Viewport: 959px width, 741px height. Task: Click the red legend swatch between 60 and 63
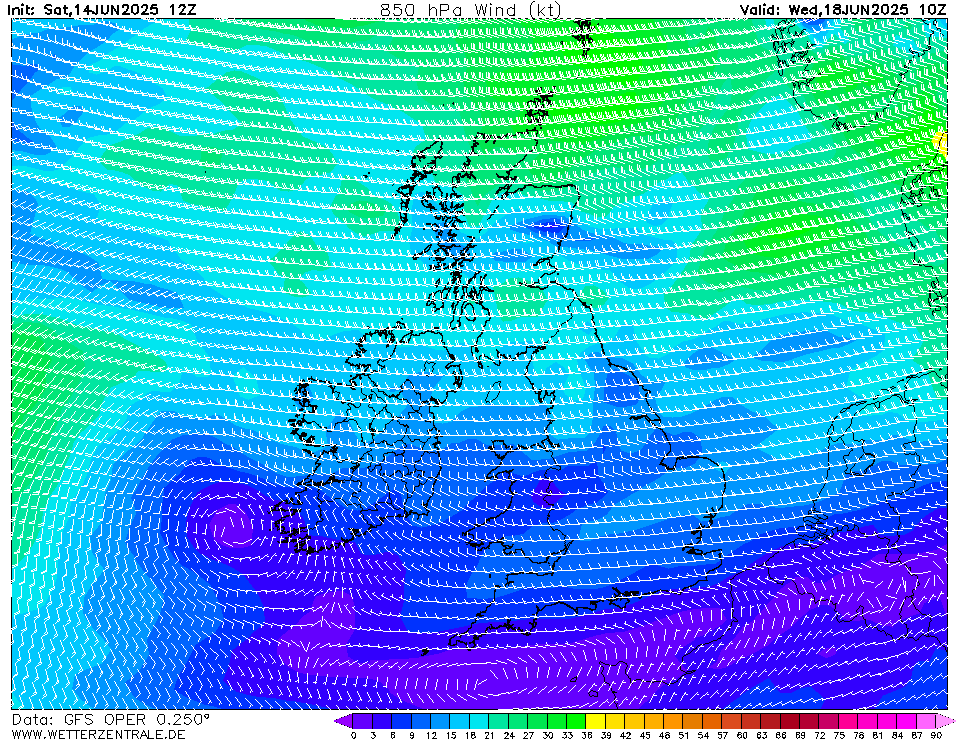751,721
